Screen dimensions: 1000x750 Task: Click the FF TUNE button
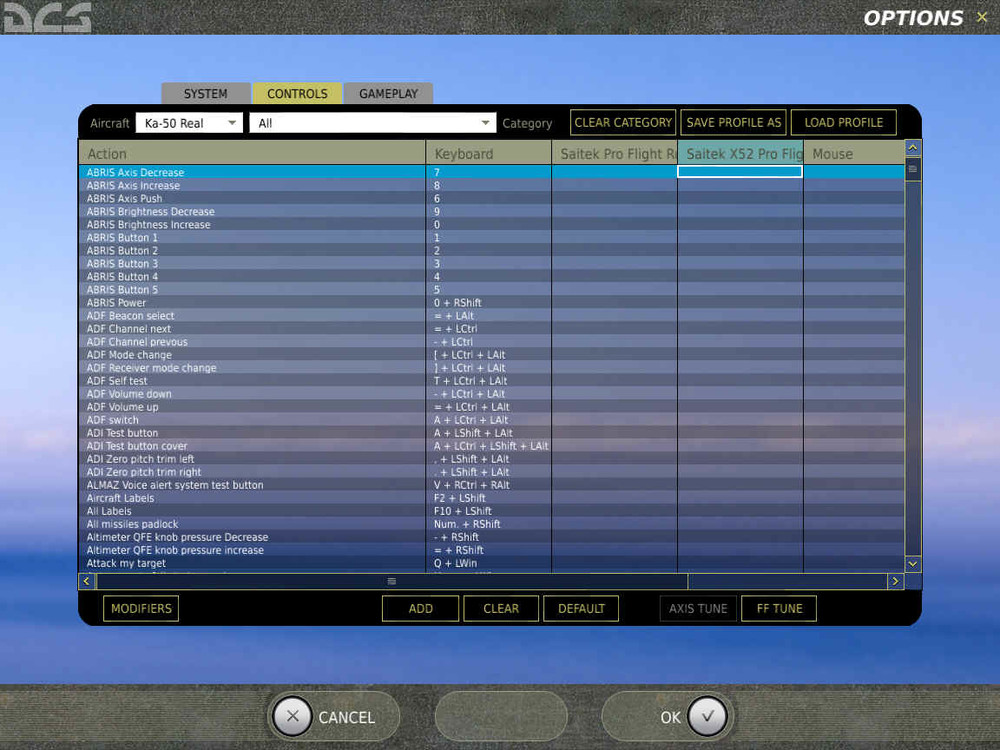[779, 608]
